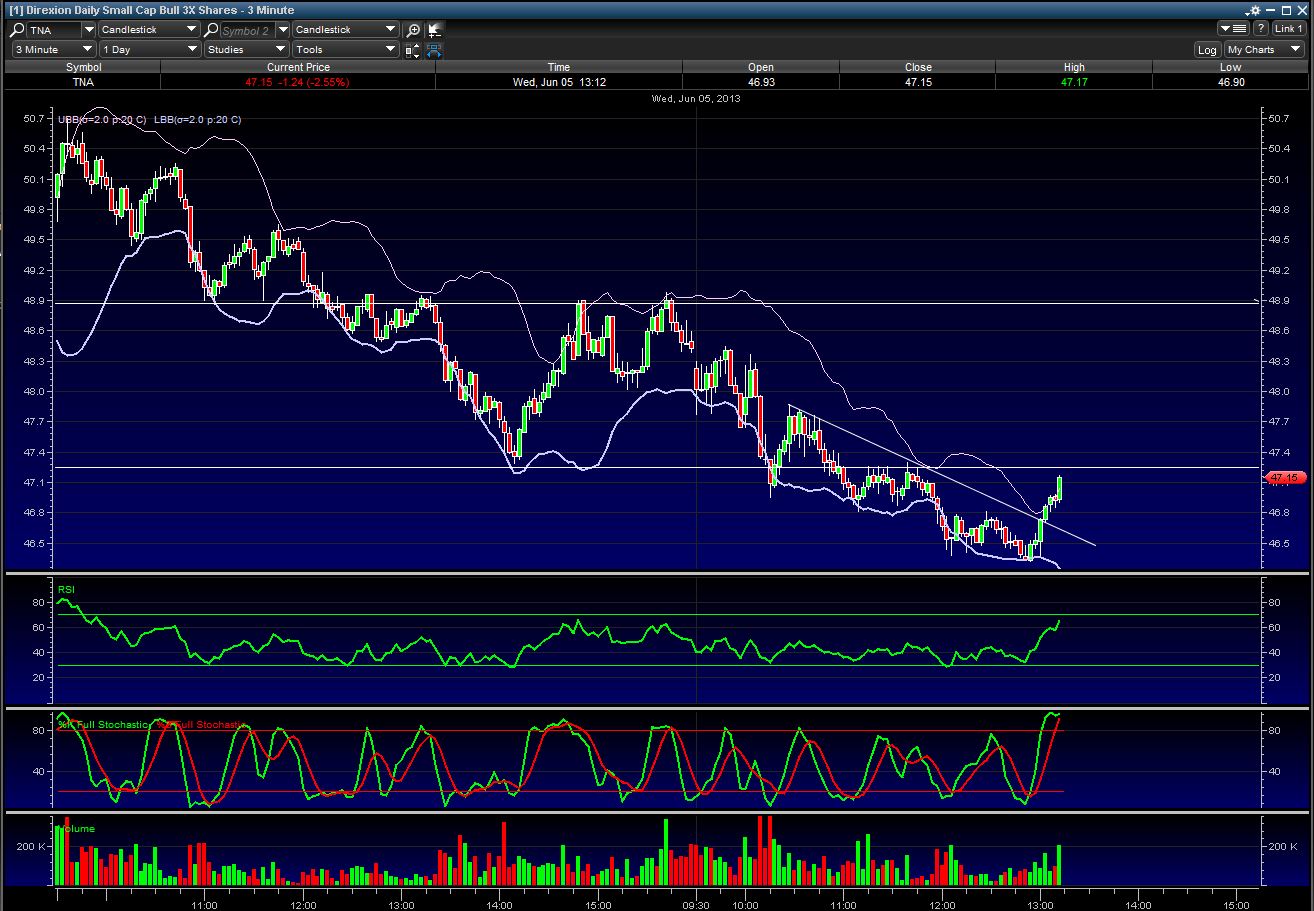Click the red 47.15 price marker on axis
This screenshot has width=1314, height=911.
(1286, 478)
